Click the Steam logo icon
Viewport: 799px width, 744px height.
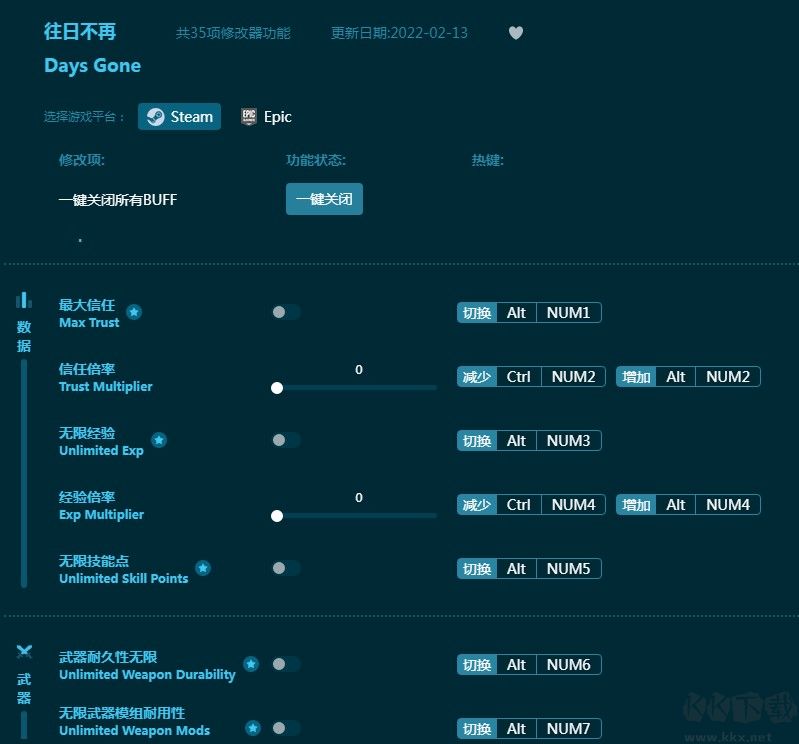[x=155, y=117]
